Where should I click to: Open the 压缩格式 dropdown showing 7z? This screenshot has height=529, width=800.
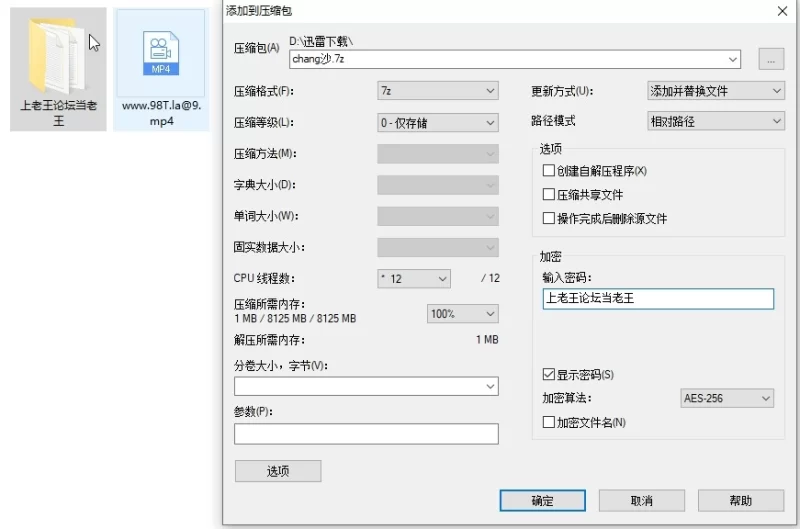(438, 91)
